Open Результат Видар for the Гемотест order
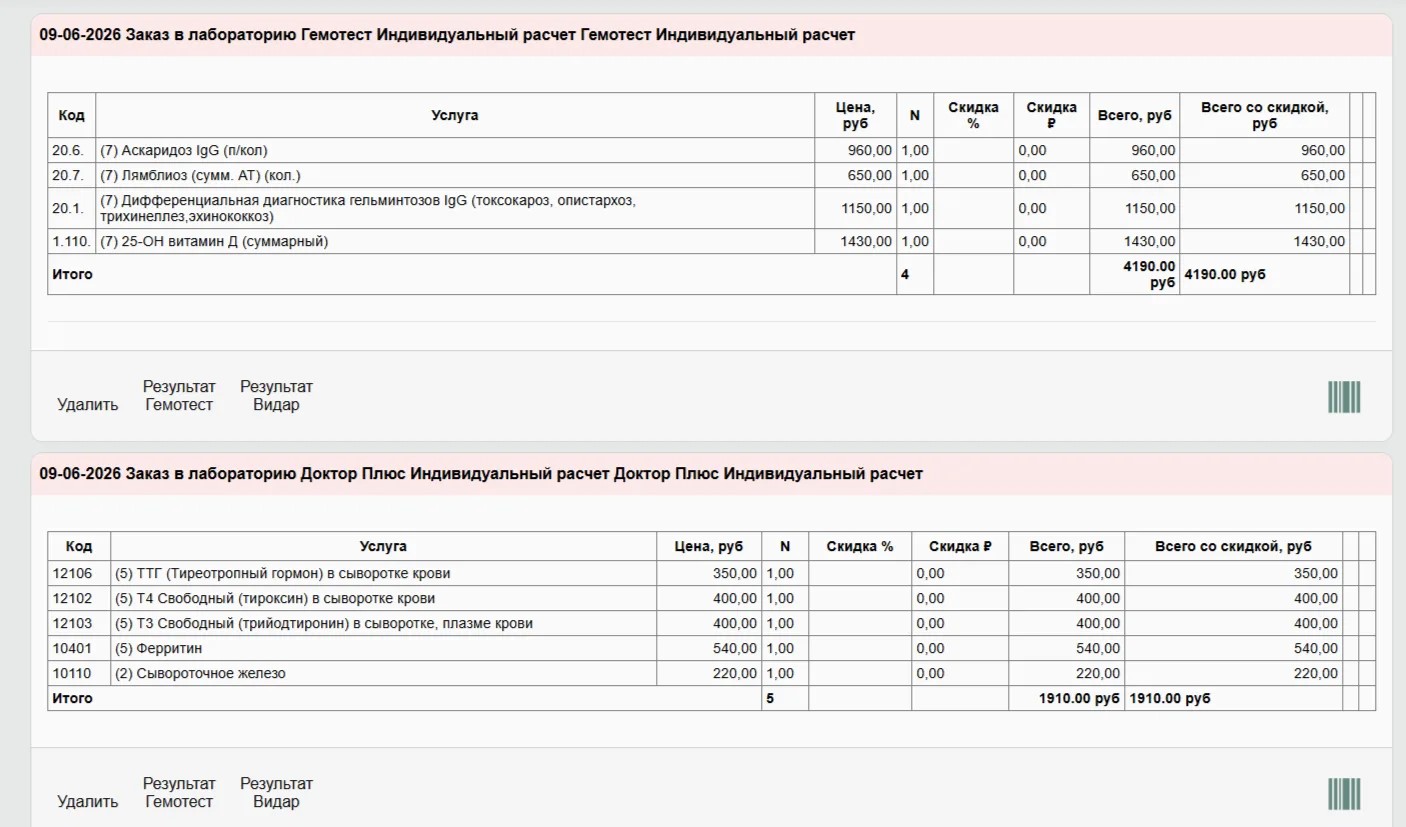1406x827 pixels. click(x=276, y=396)
